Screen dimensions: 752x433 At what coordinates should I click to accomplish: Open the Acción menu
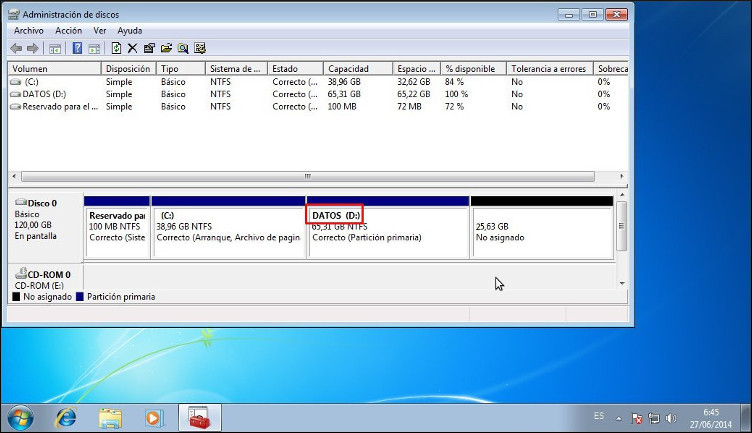coord(69,31)
